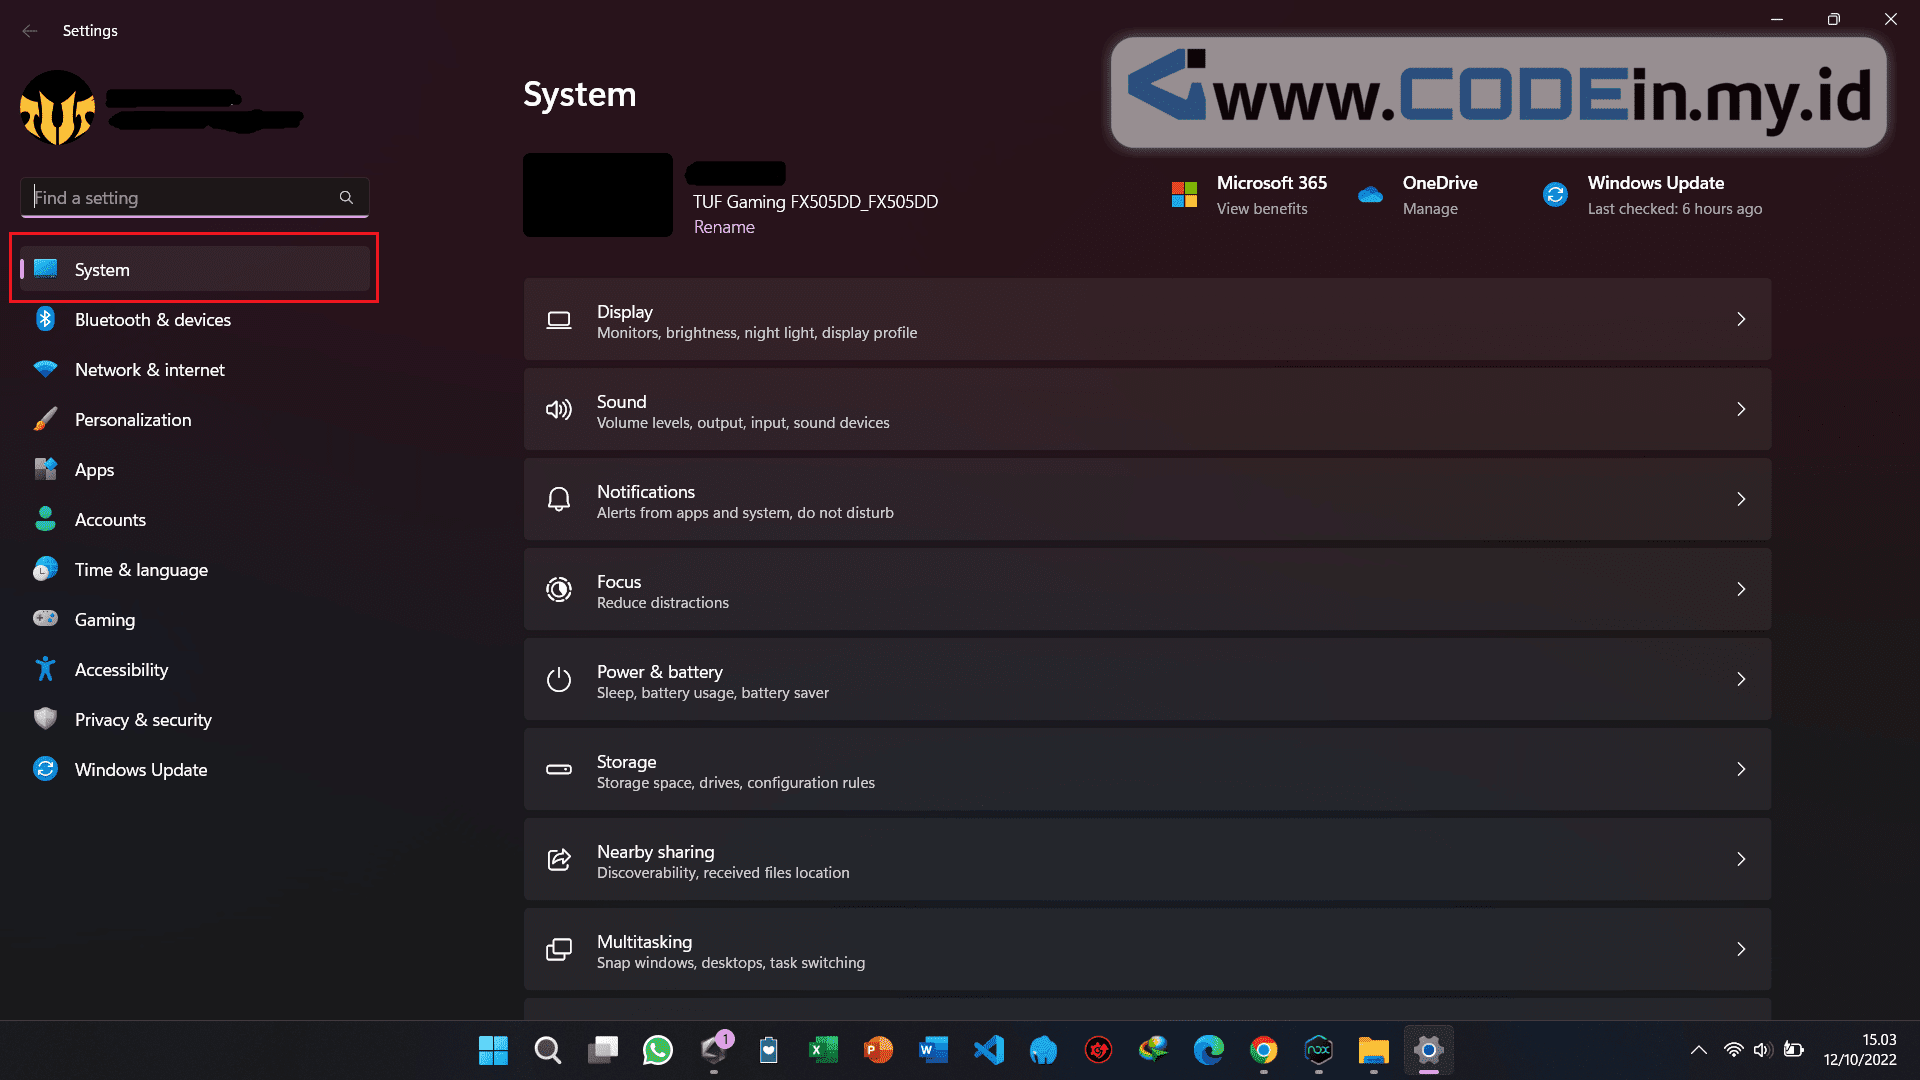Go back using the Settings back arrow
Screen dimensions: 1920x1080
[30, 31]
